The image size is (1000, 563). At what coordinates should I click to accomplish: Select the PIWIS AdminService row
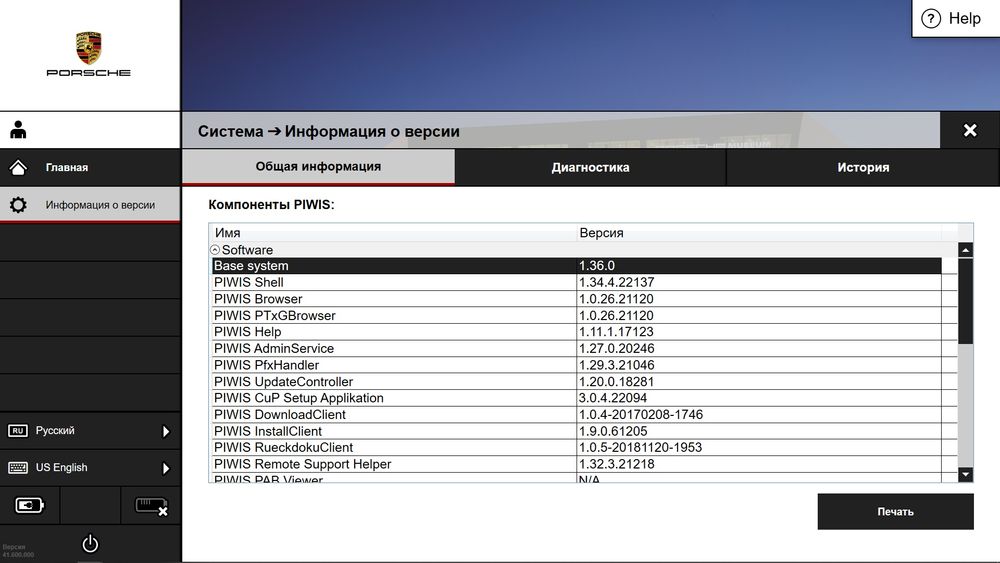click(x=577, y=349)
